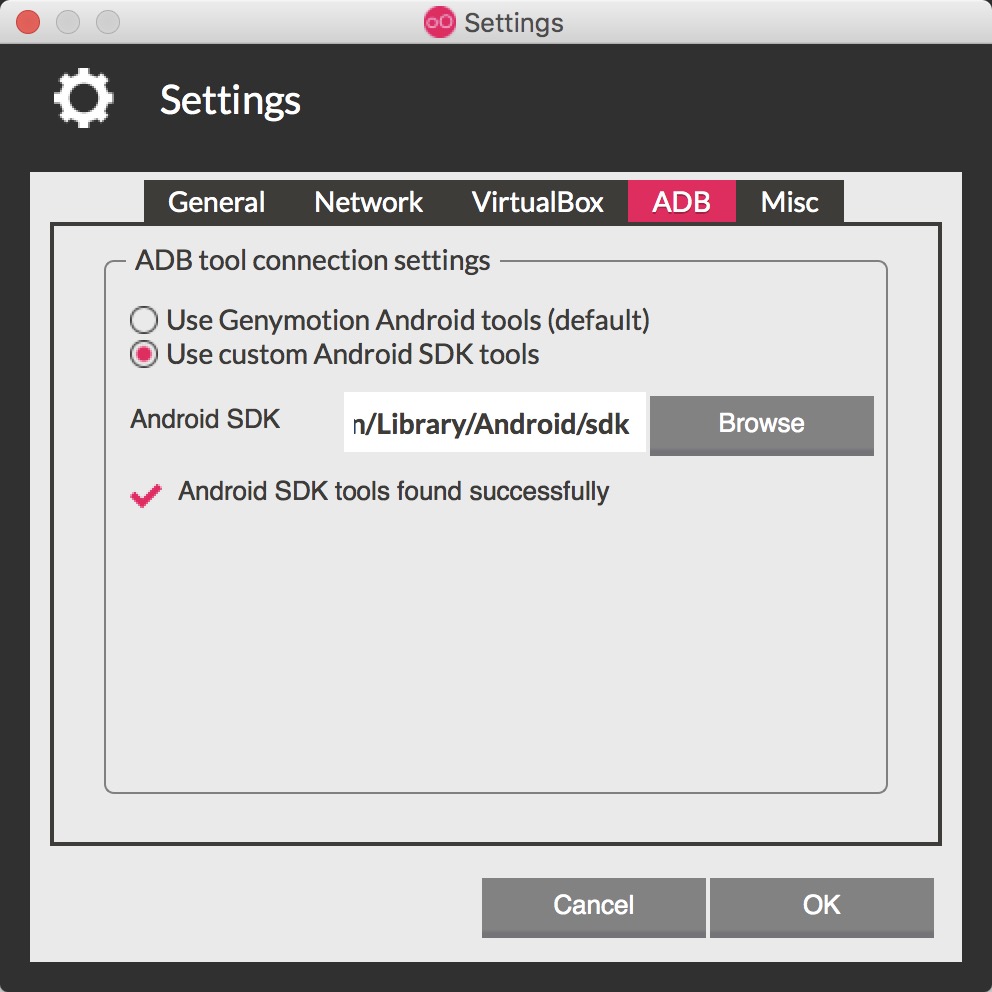Viewport: 992px width, 992px height.
Task: Click the pink success checkmark icon
Action: coord(146,495)
